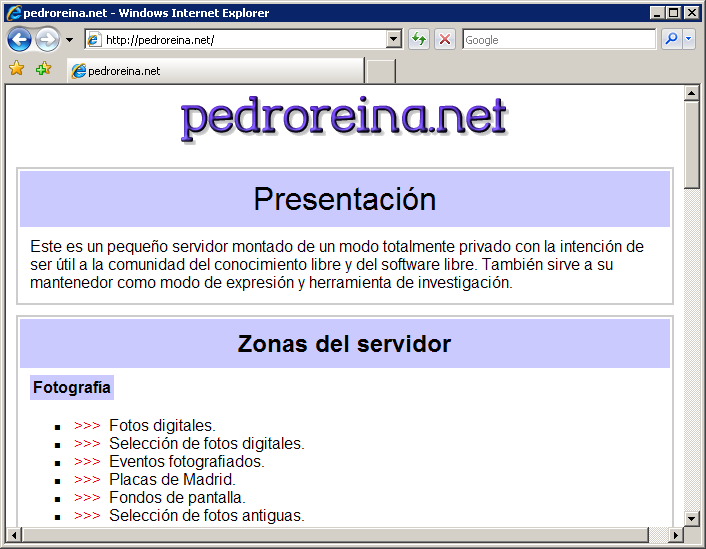
Task: Click the Forward navigation button
Action: pyautogui.click(x=47, y=40)
